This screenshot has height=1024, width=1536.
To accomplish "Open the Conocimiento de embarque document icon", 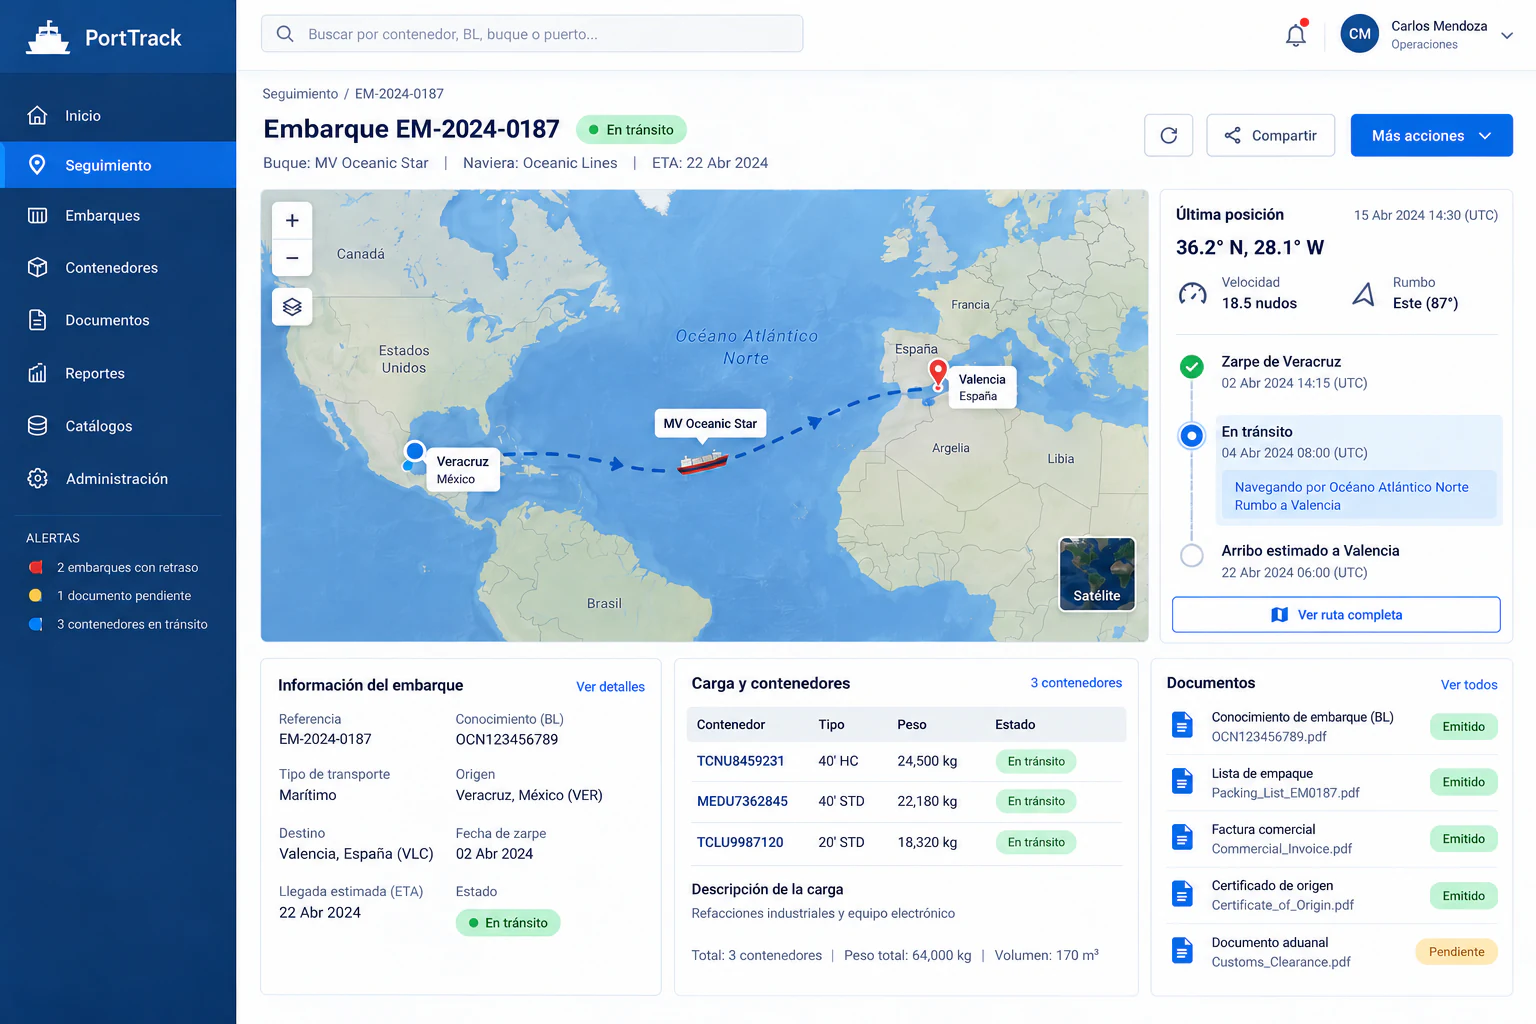I will 1182,725.
